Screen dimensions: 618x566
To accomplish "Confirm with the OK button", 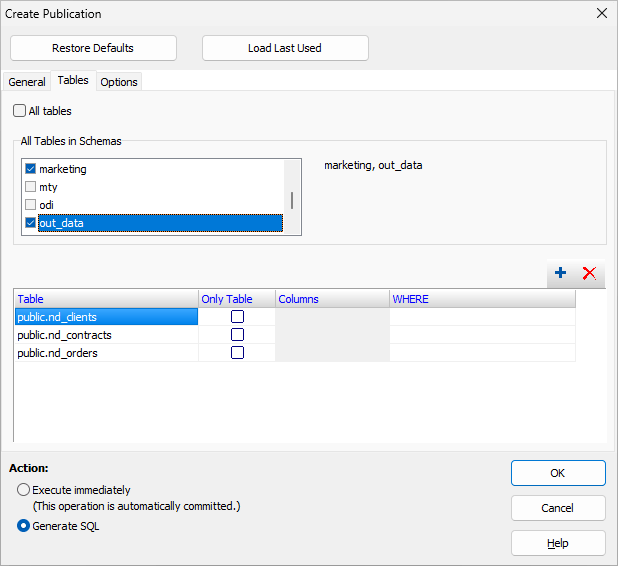I will [x=558, y=473].
